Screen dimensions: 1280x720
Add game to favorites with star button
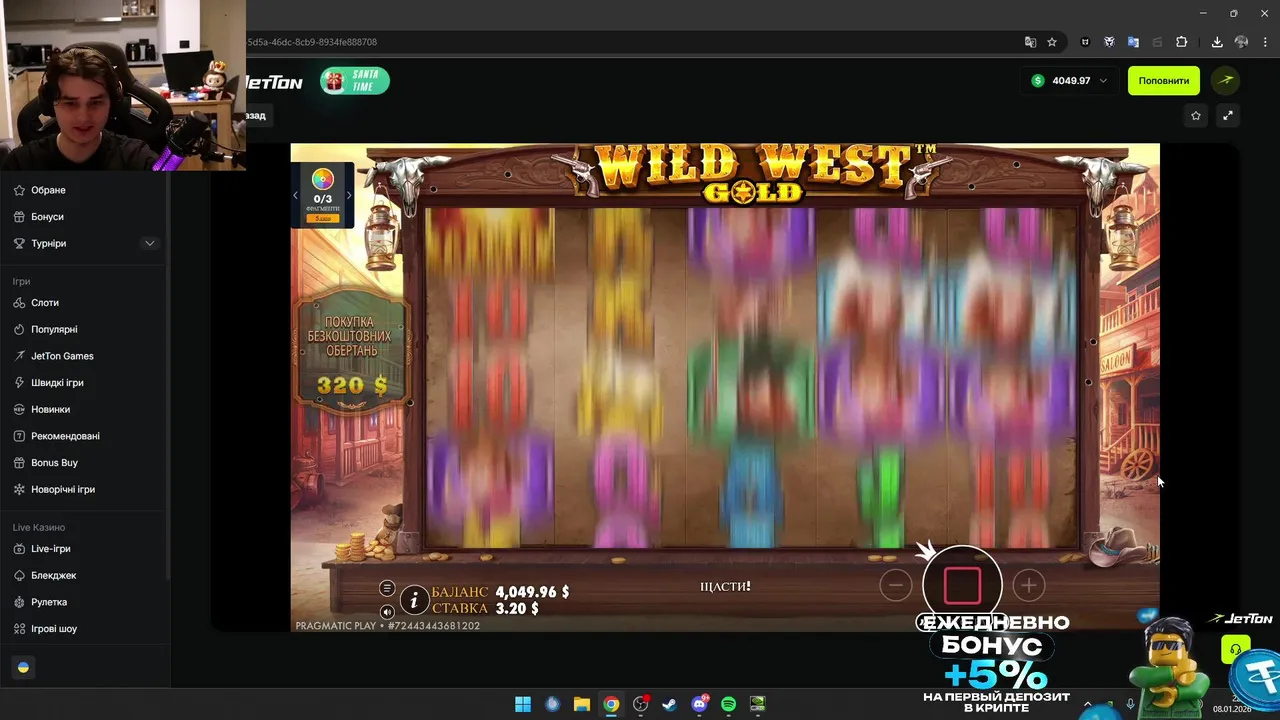[1196, 116]
